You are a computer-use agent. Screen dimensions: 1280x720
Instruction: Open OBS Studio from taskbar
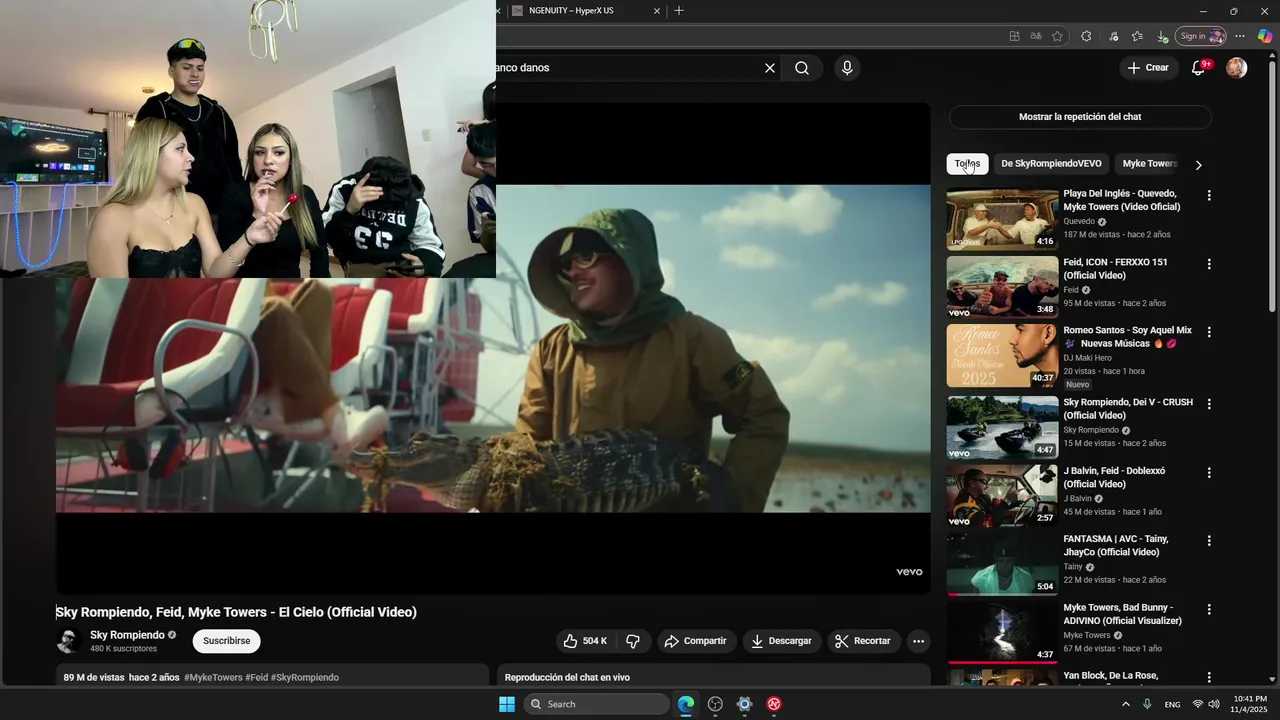(x=715, y=704)
